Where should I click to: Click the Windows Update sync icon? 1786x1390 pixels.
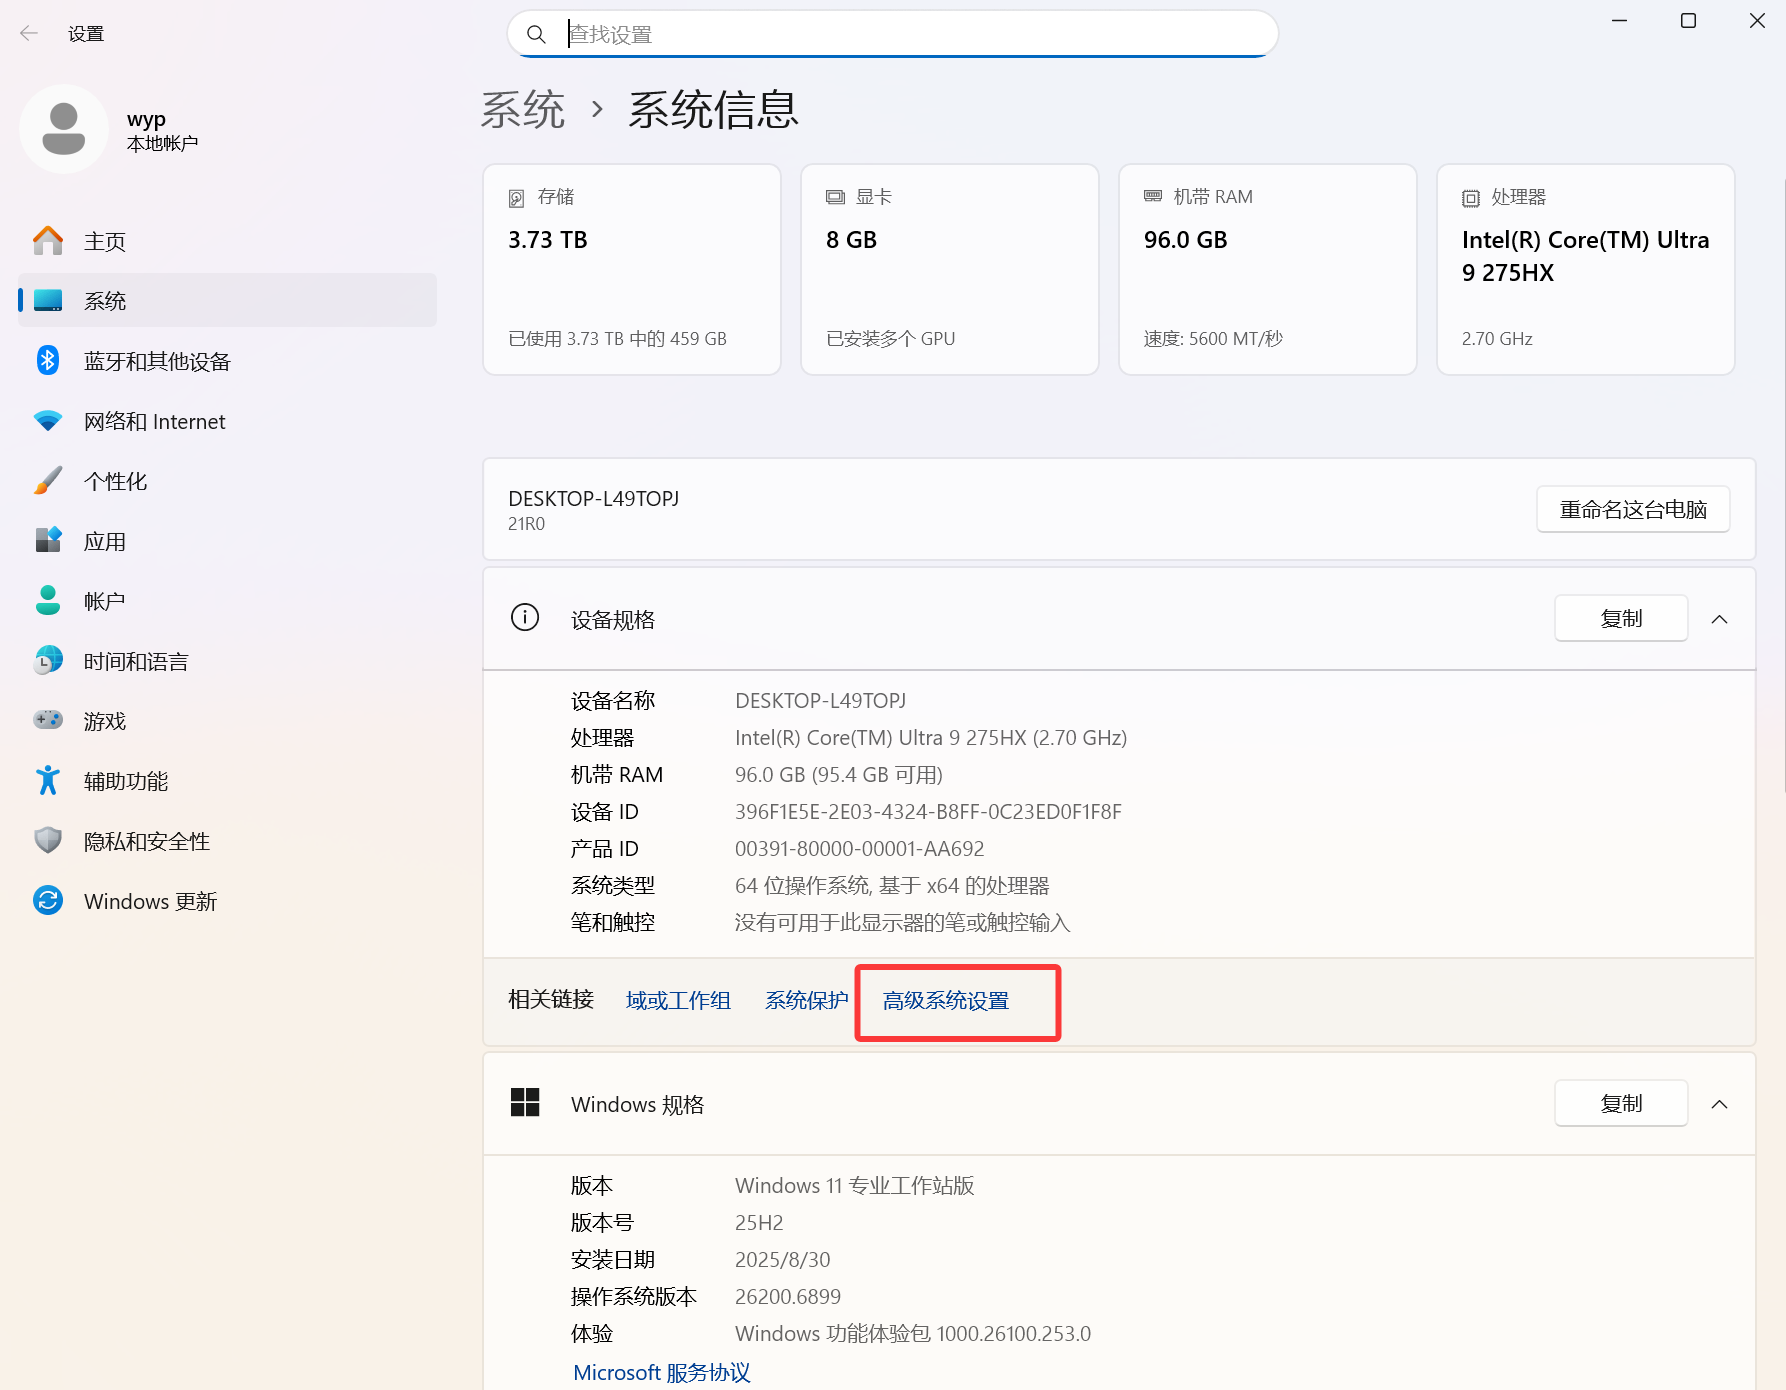(48, 901)
